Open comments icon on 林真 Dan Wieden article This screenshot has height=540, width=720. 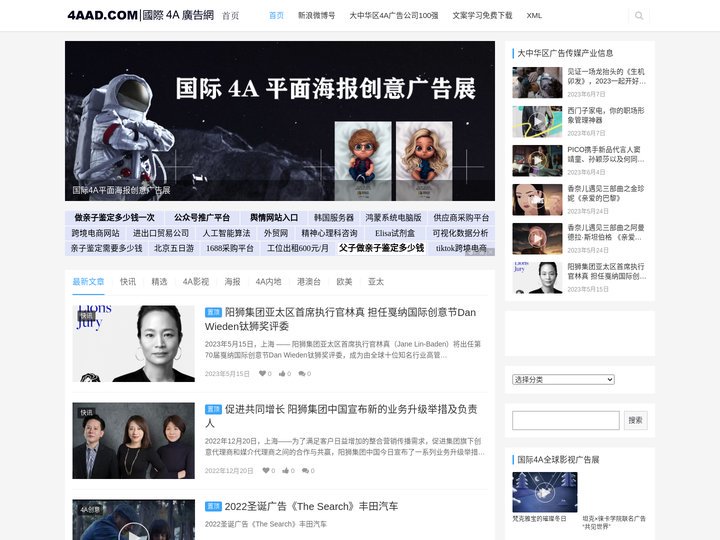click(302, 373)
